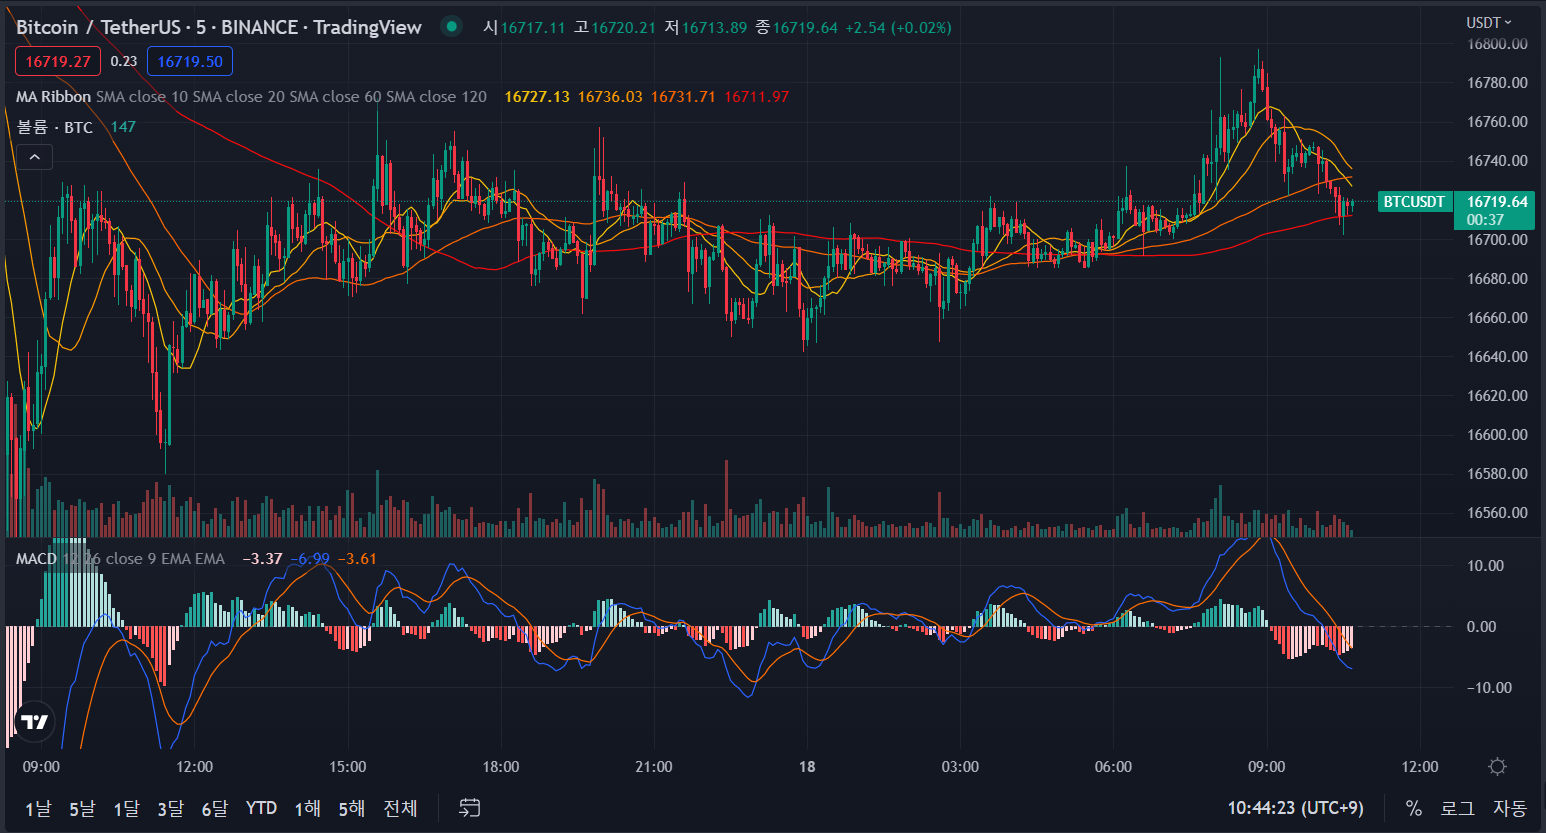This screenshot has width=1546, height=833.
Task: Click price axis label 16600.00
Action: click(x=1497, y=435)
